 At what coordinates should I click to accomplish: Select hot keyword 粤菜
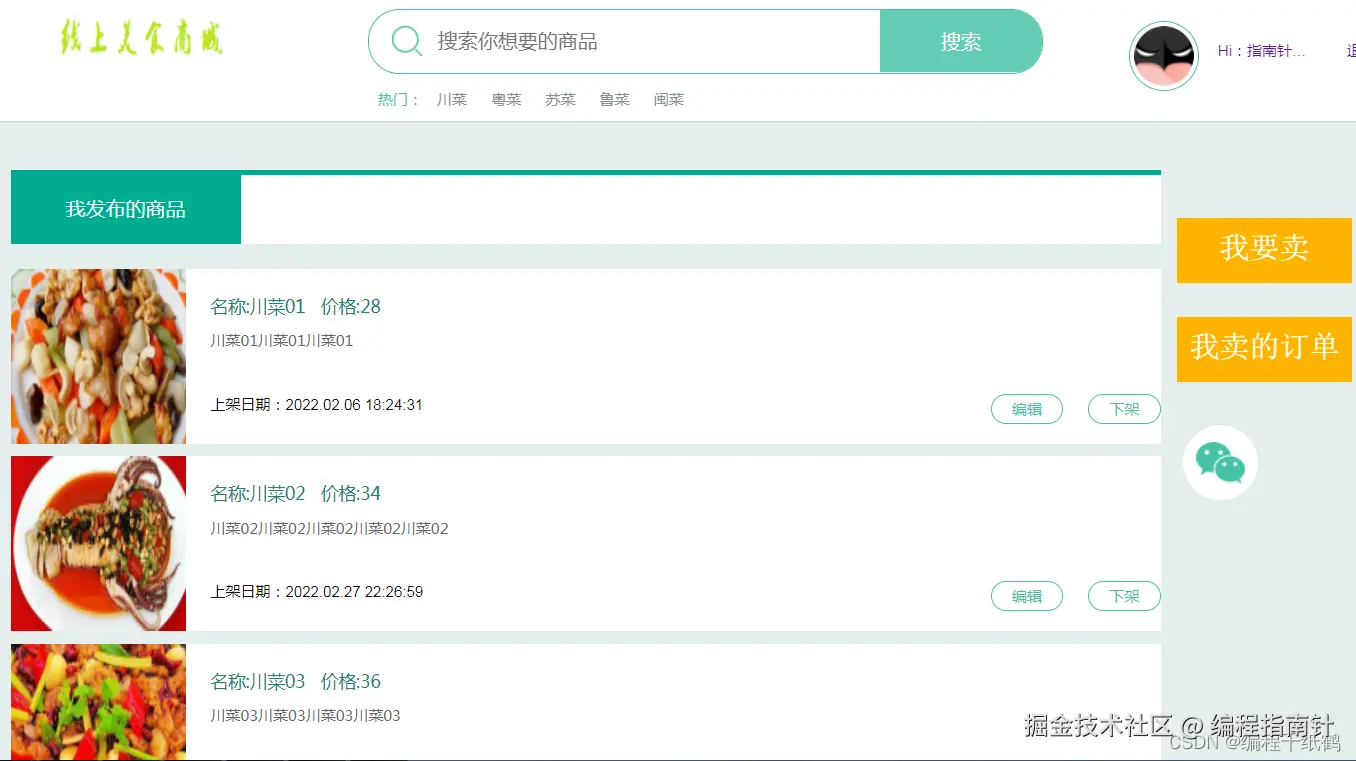pyautogui.click(x=507, y=99)
